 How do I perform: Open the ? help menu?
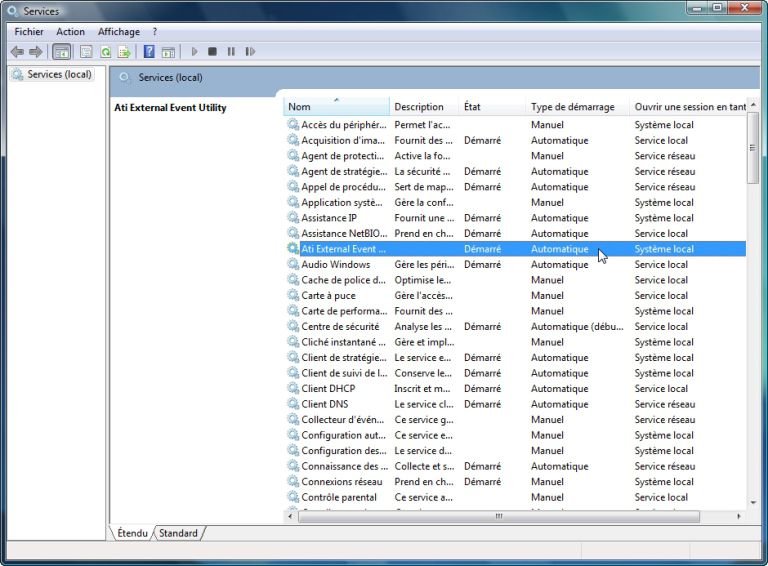tap(155, 32)
